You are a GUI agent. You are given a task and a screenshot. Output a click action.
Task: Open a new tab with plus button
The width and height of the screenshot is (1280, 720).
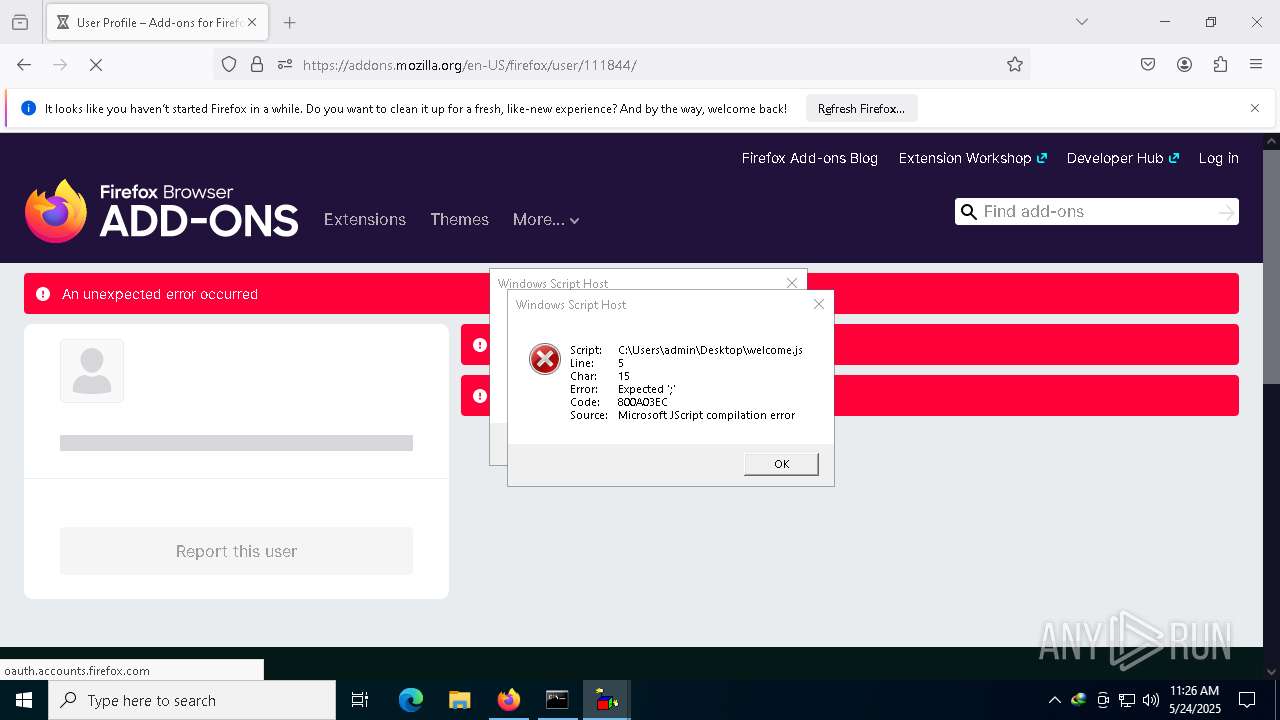tap(289, 22)
